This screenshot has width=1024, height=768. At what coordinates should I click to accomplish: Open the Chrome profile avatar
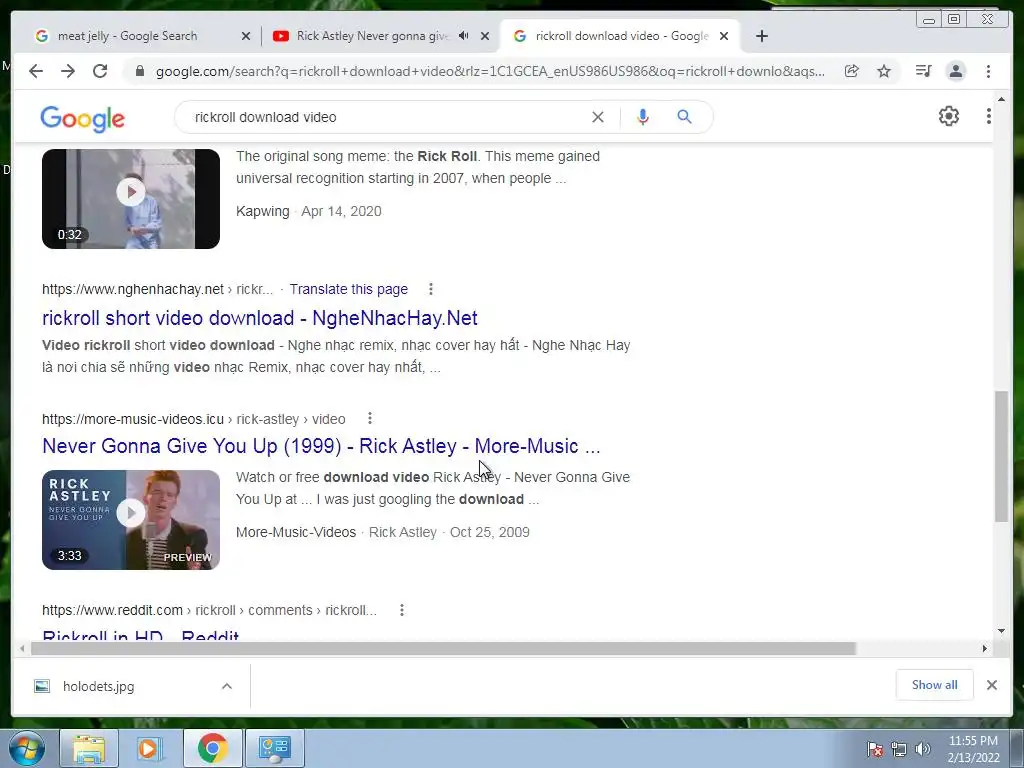955,71
